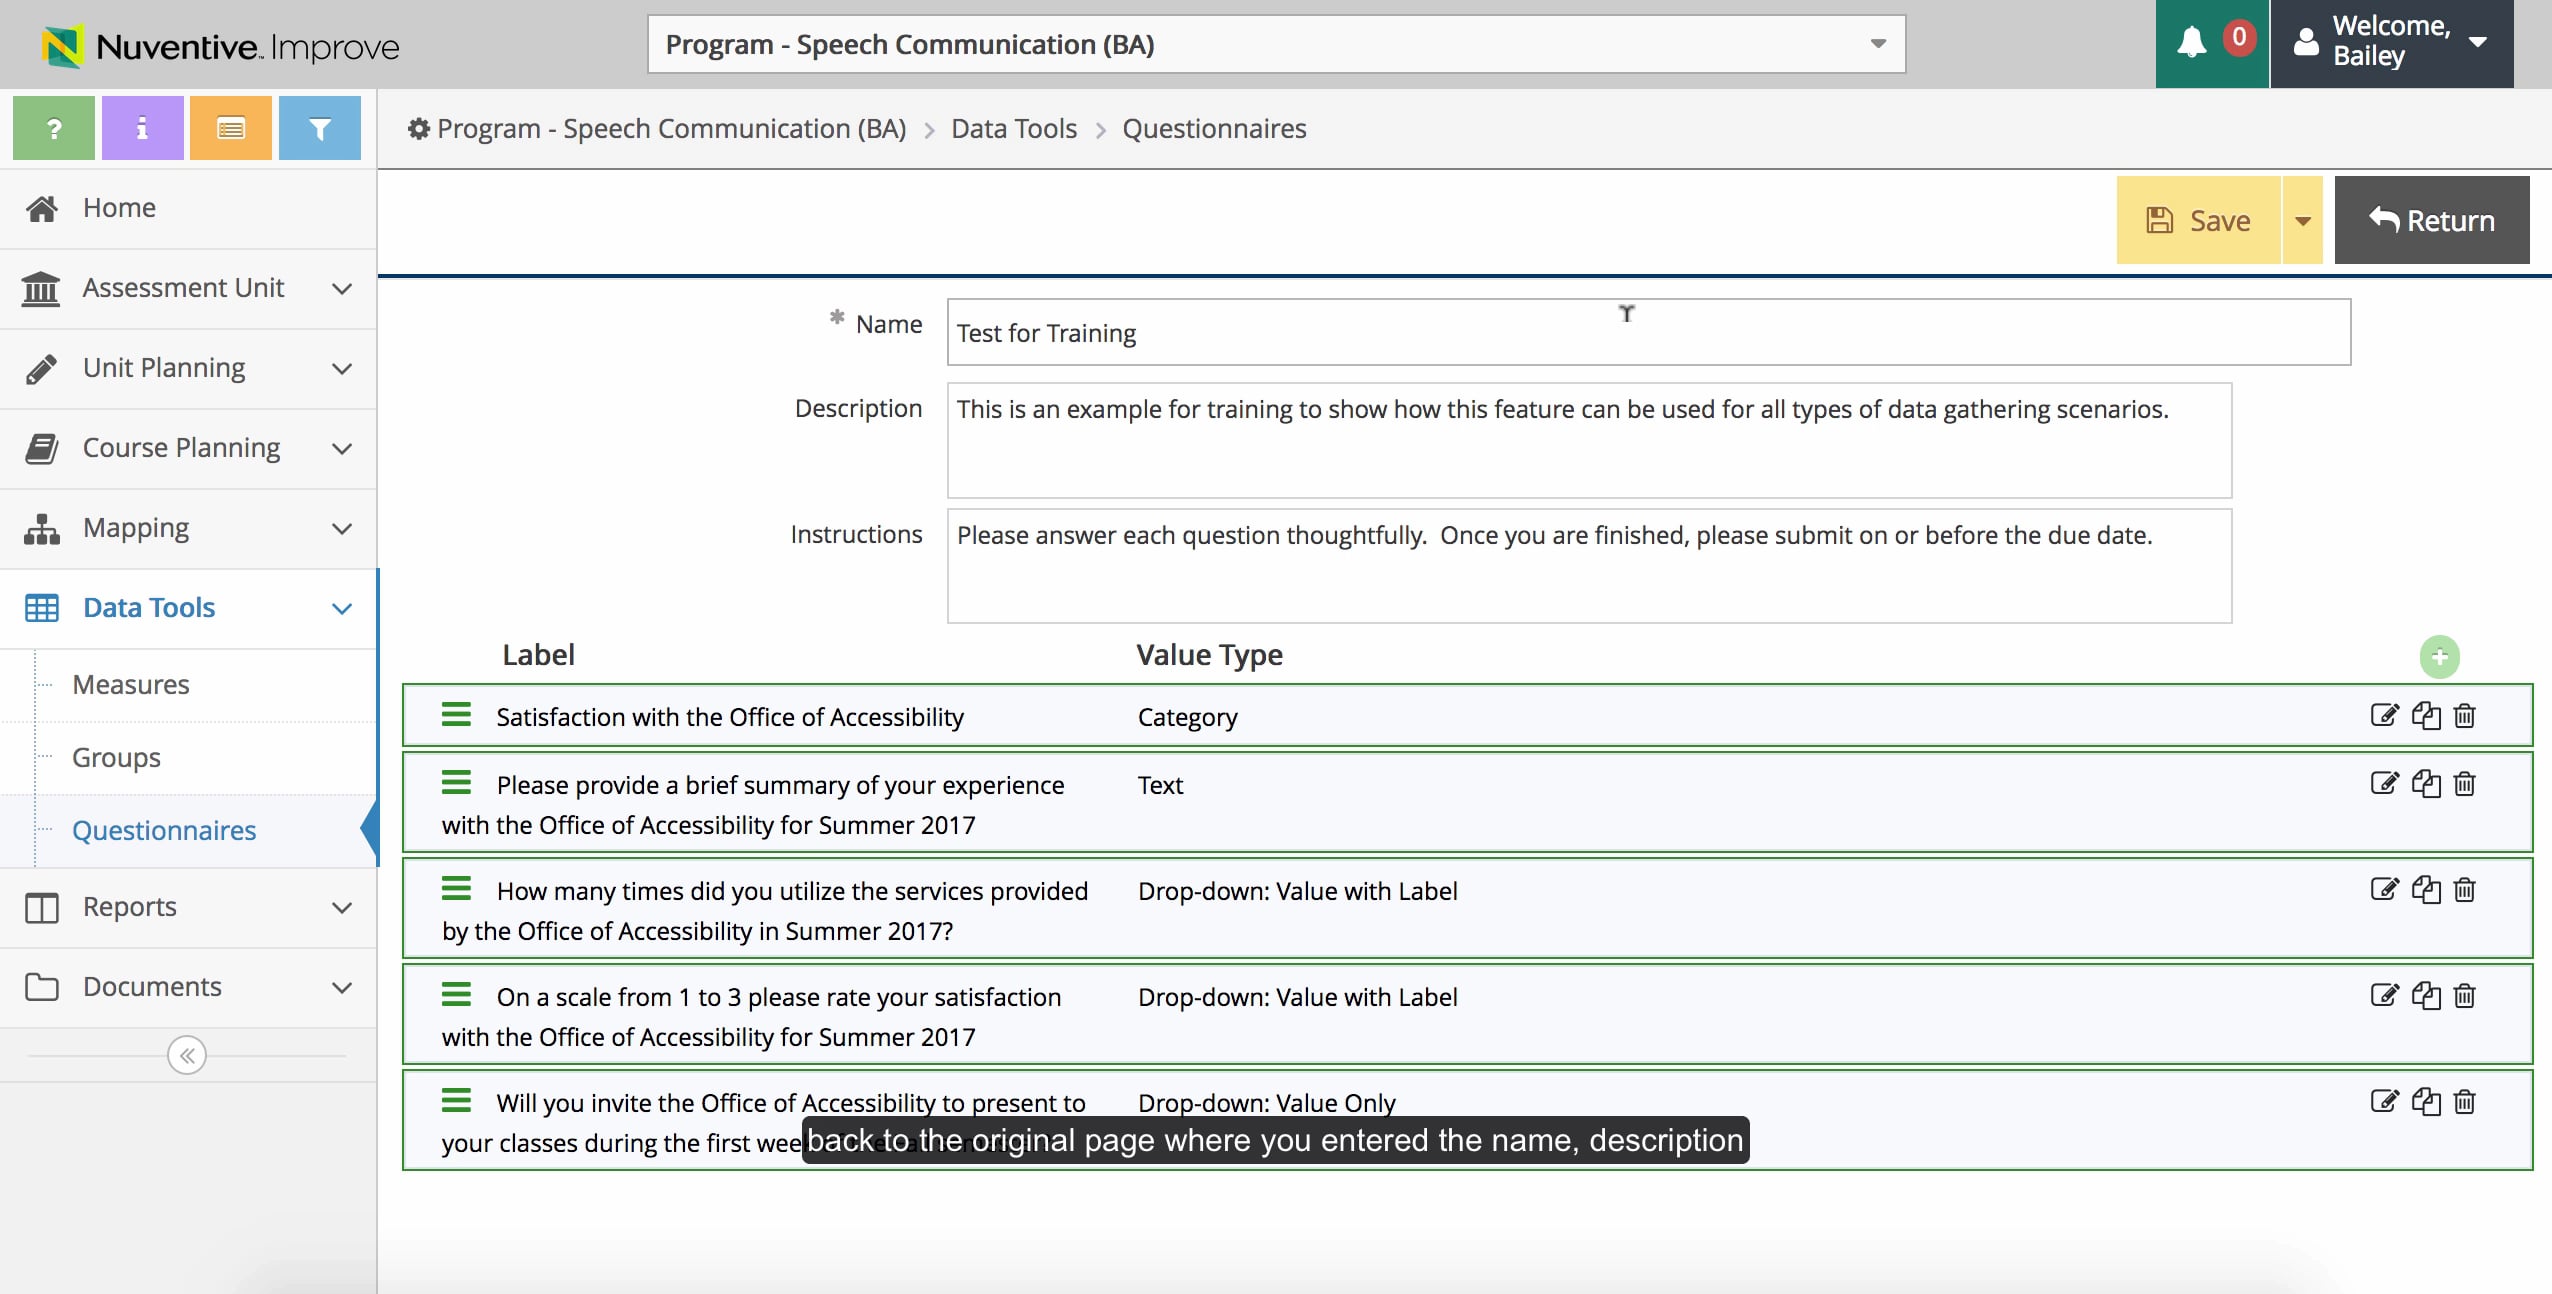Open the help panel via the question mark icon

tap(53, 127)
